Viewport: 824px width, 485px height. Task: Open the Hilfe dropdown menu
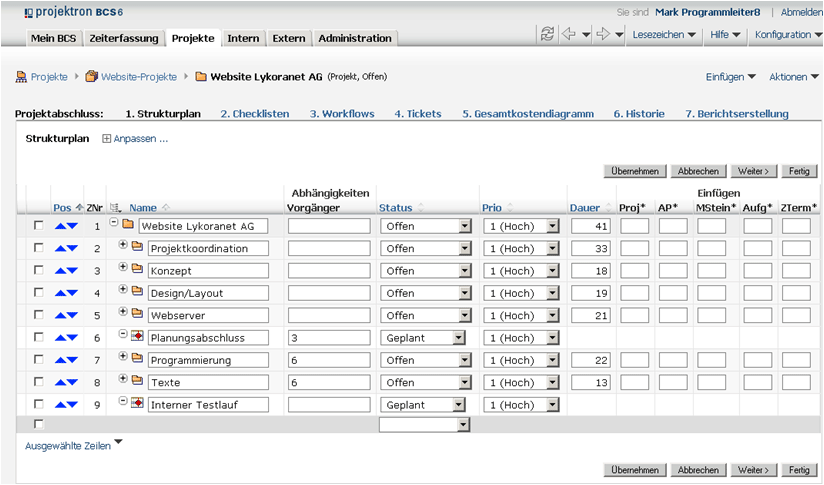725,35
